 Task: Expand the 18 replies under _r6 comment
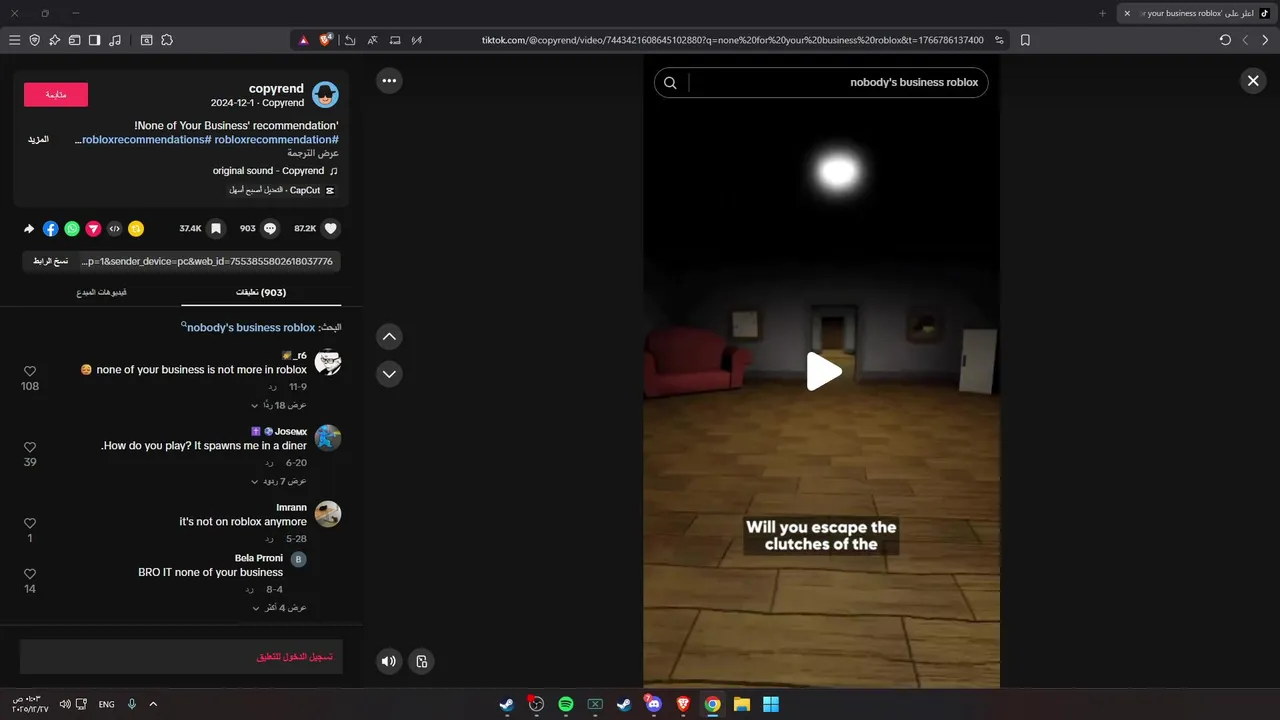(279, 405)
